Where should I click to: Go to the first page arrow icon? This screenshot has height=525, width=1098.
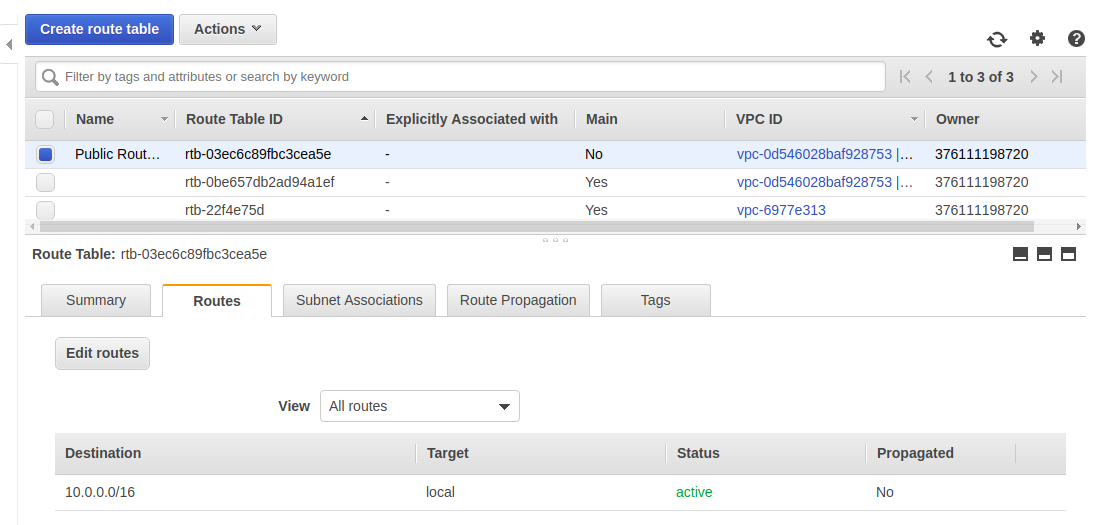click(x=905, y=77)
